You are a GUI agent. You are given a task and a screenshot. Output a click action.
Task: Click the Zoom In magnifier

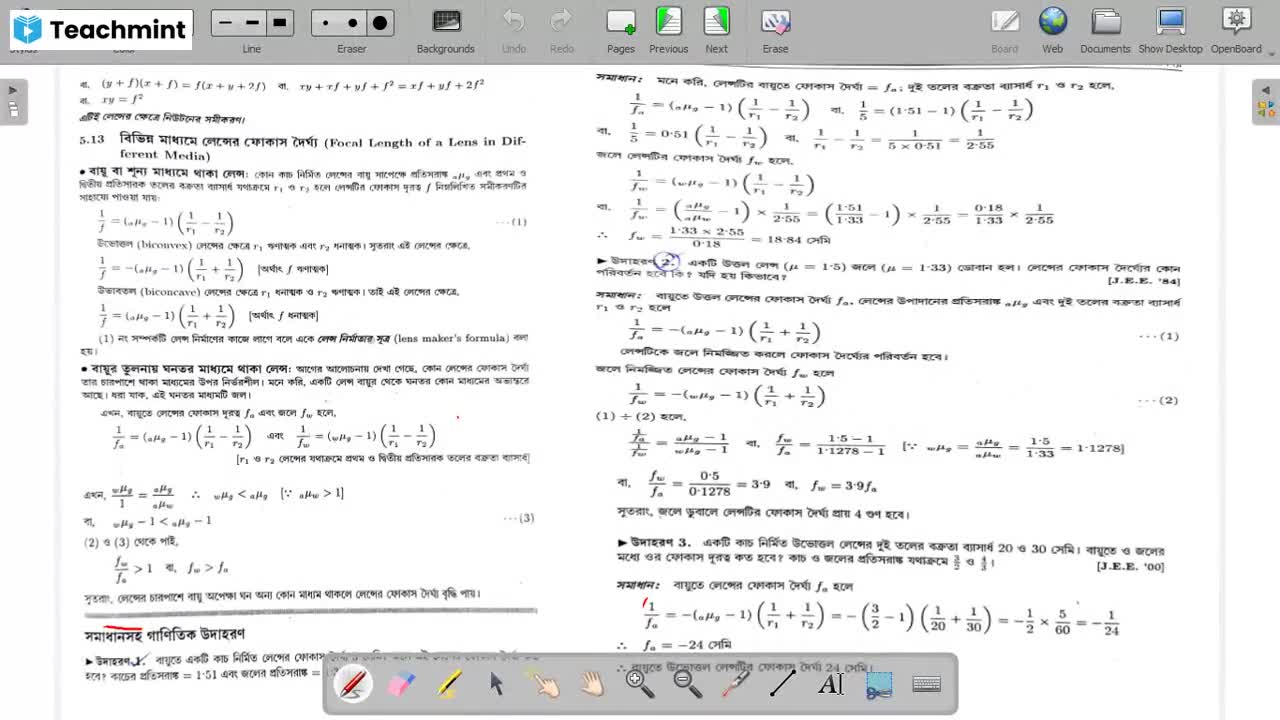(x=640, y=684)
